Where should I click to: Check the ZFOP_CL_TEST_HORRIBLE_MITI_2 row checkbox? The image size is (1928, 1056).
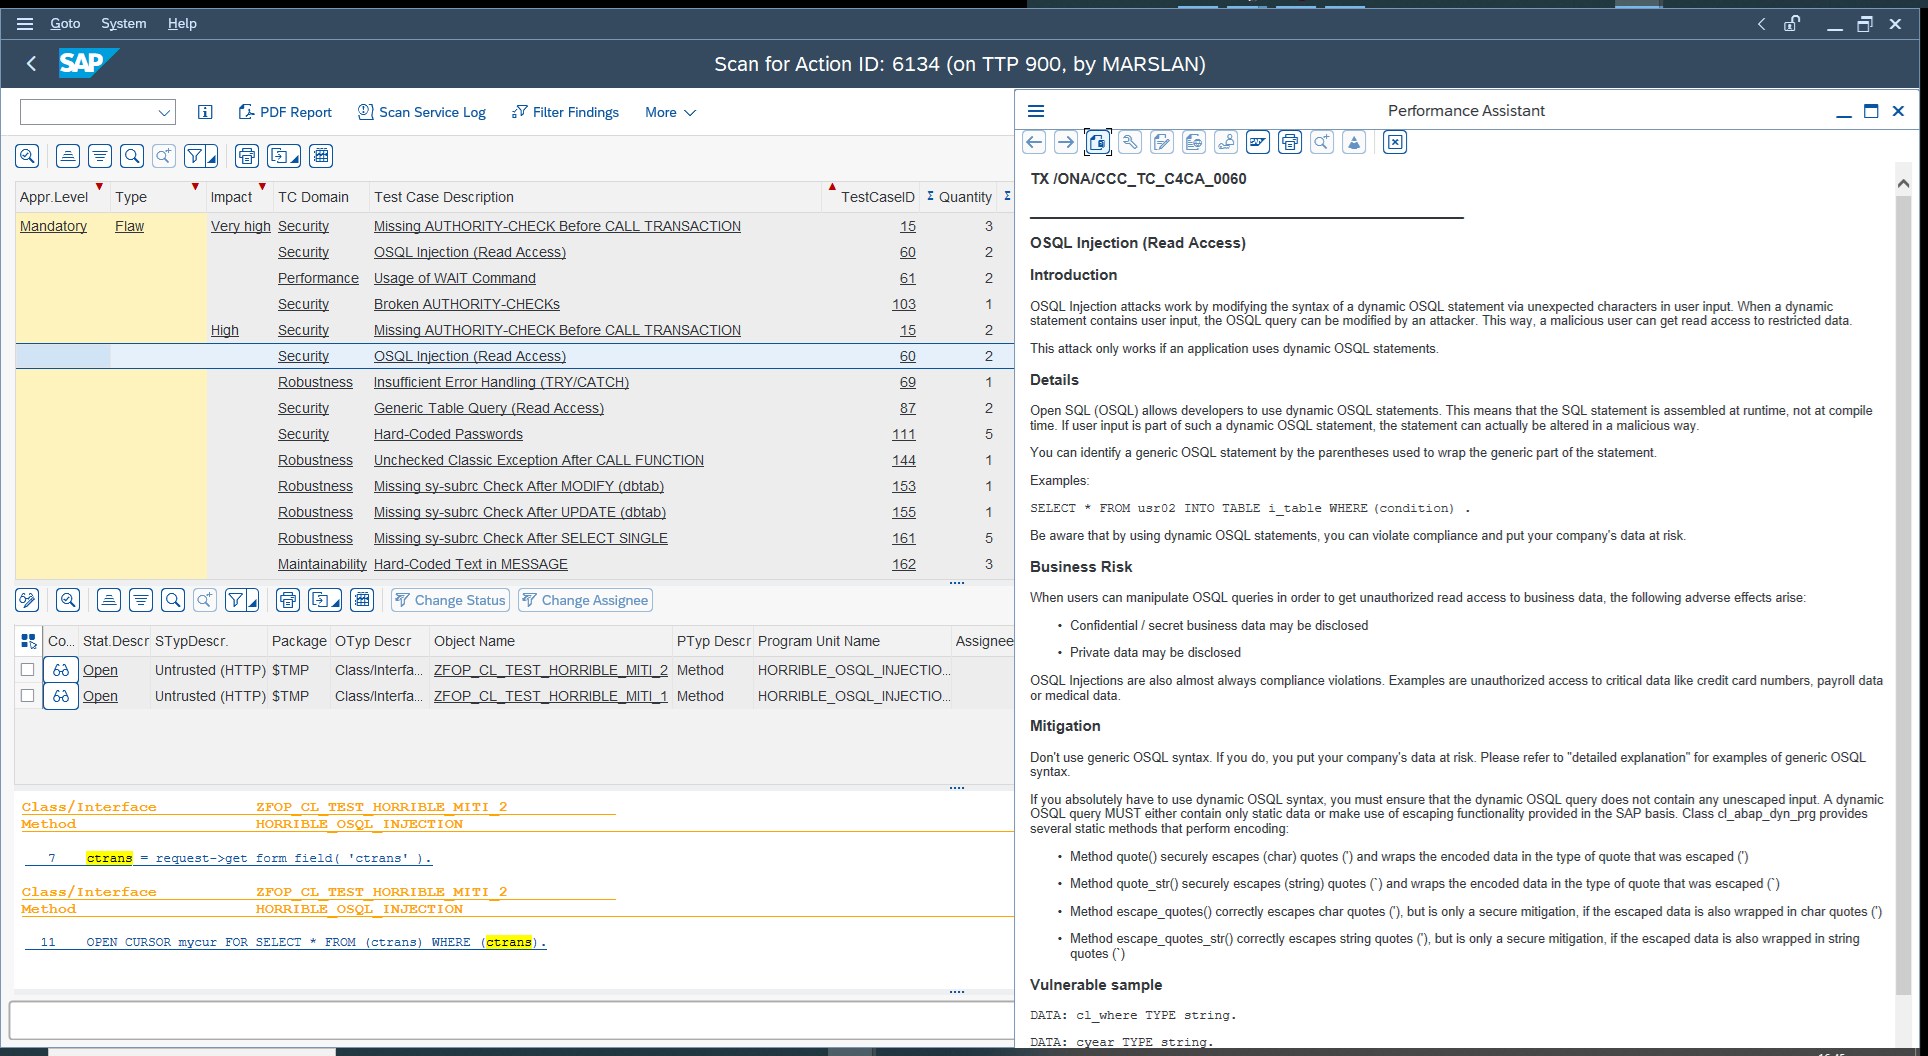(27, 670)
